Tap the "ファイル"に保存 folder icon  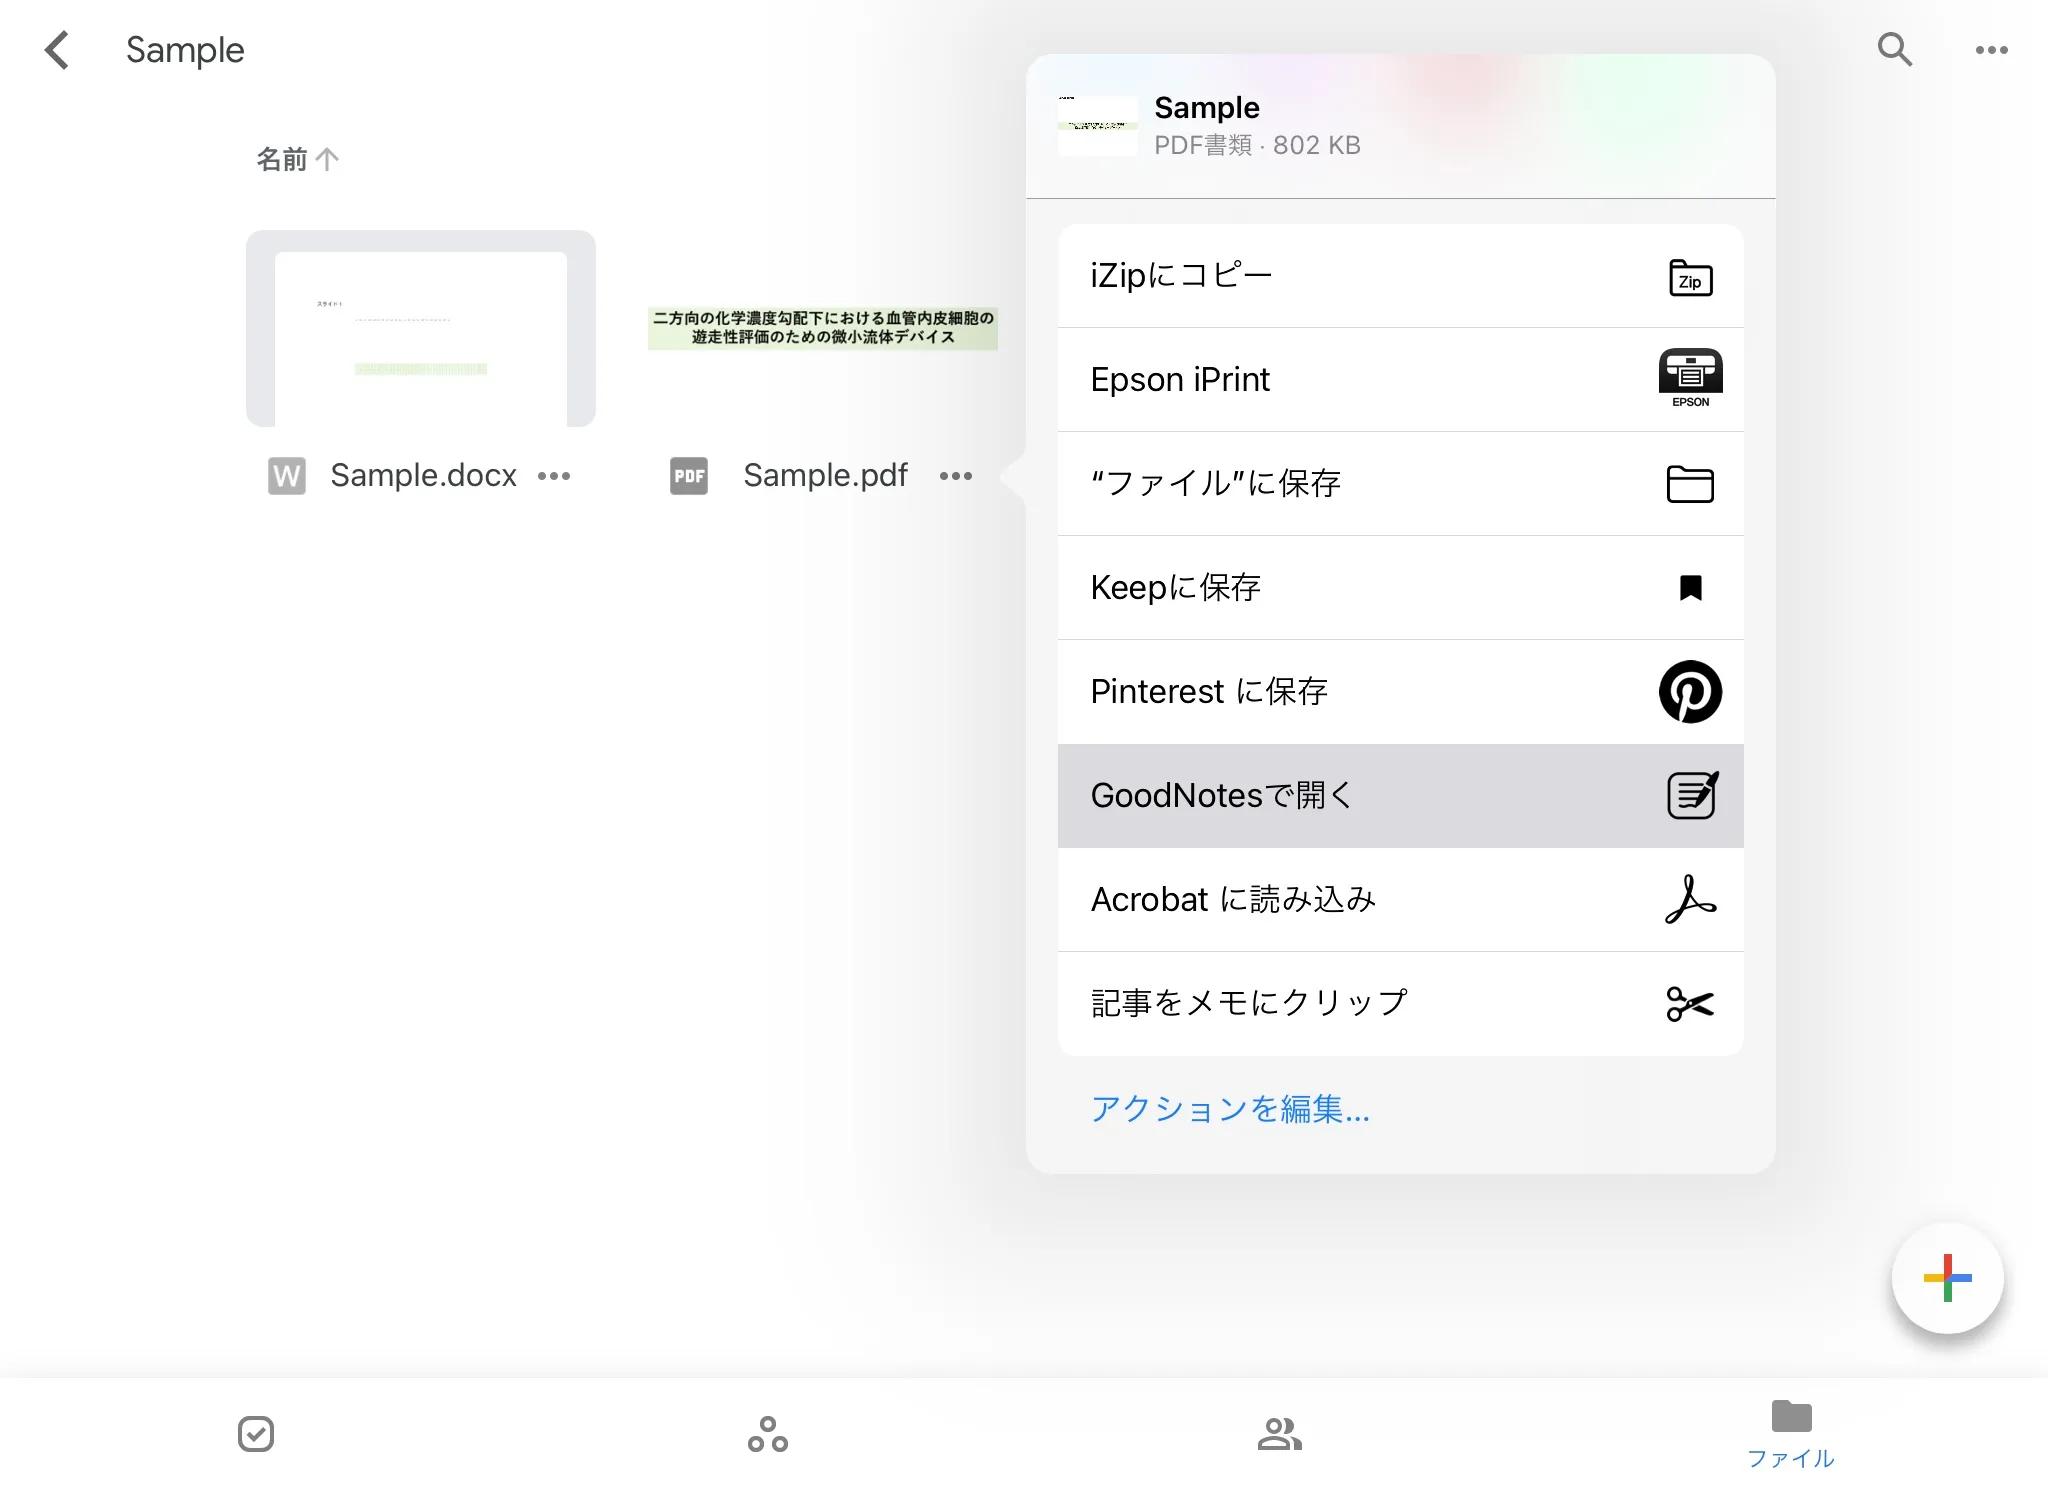pos(1690,484)
